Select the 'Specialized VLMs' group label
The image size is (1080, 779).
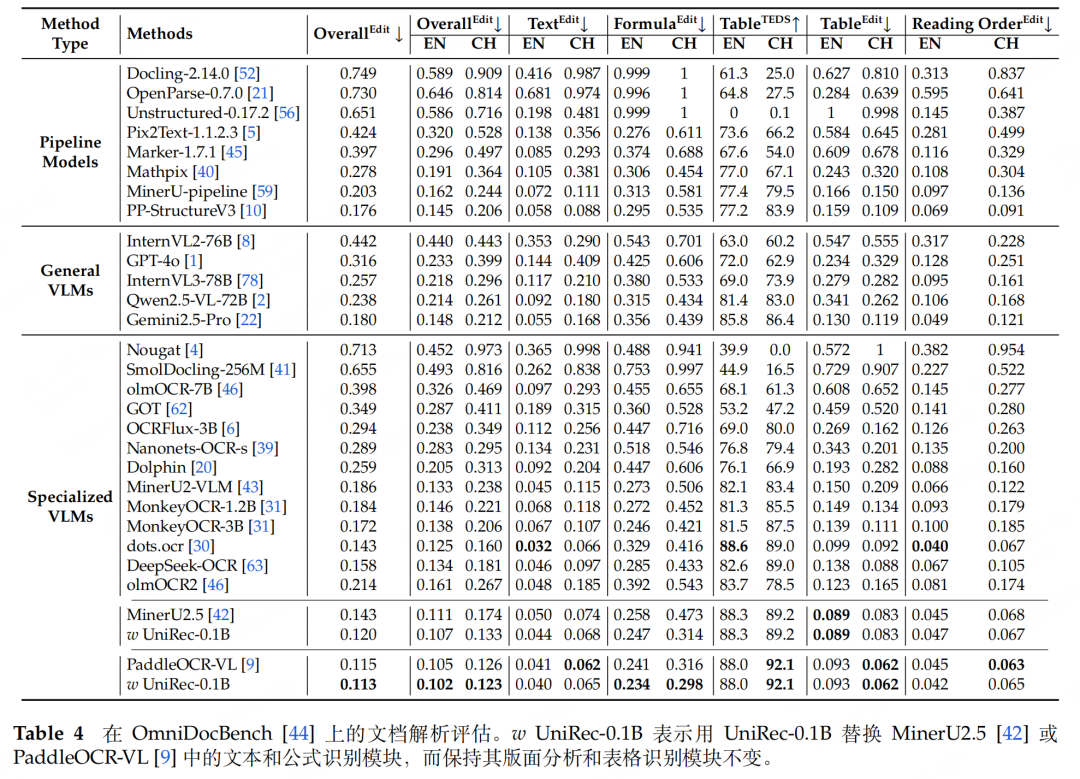[70, 506]
